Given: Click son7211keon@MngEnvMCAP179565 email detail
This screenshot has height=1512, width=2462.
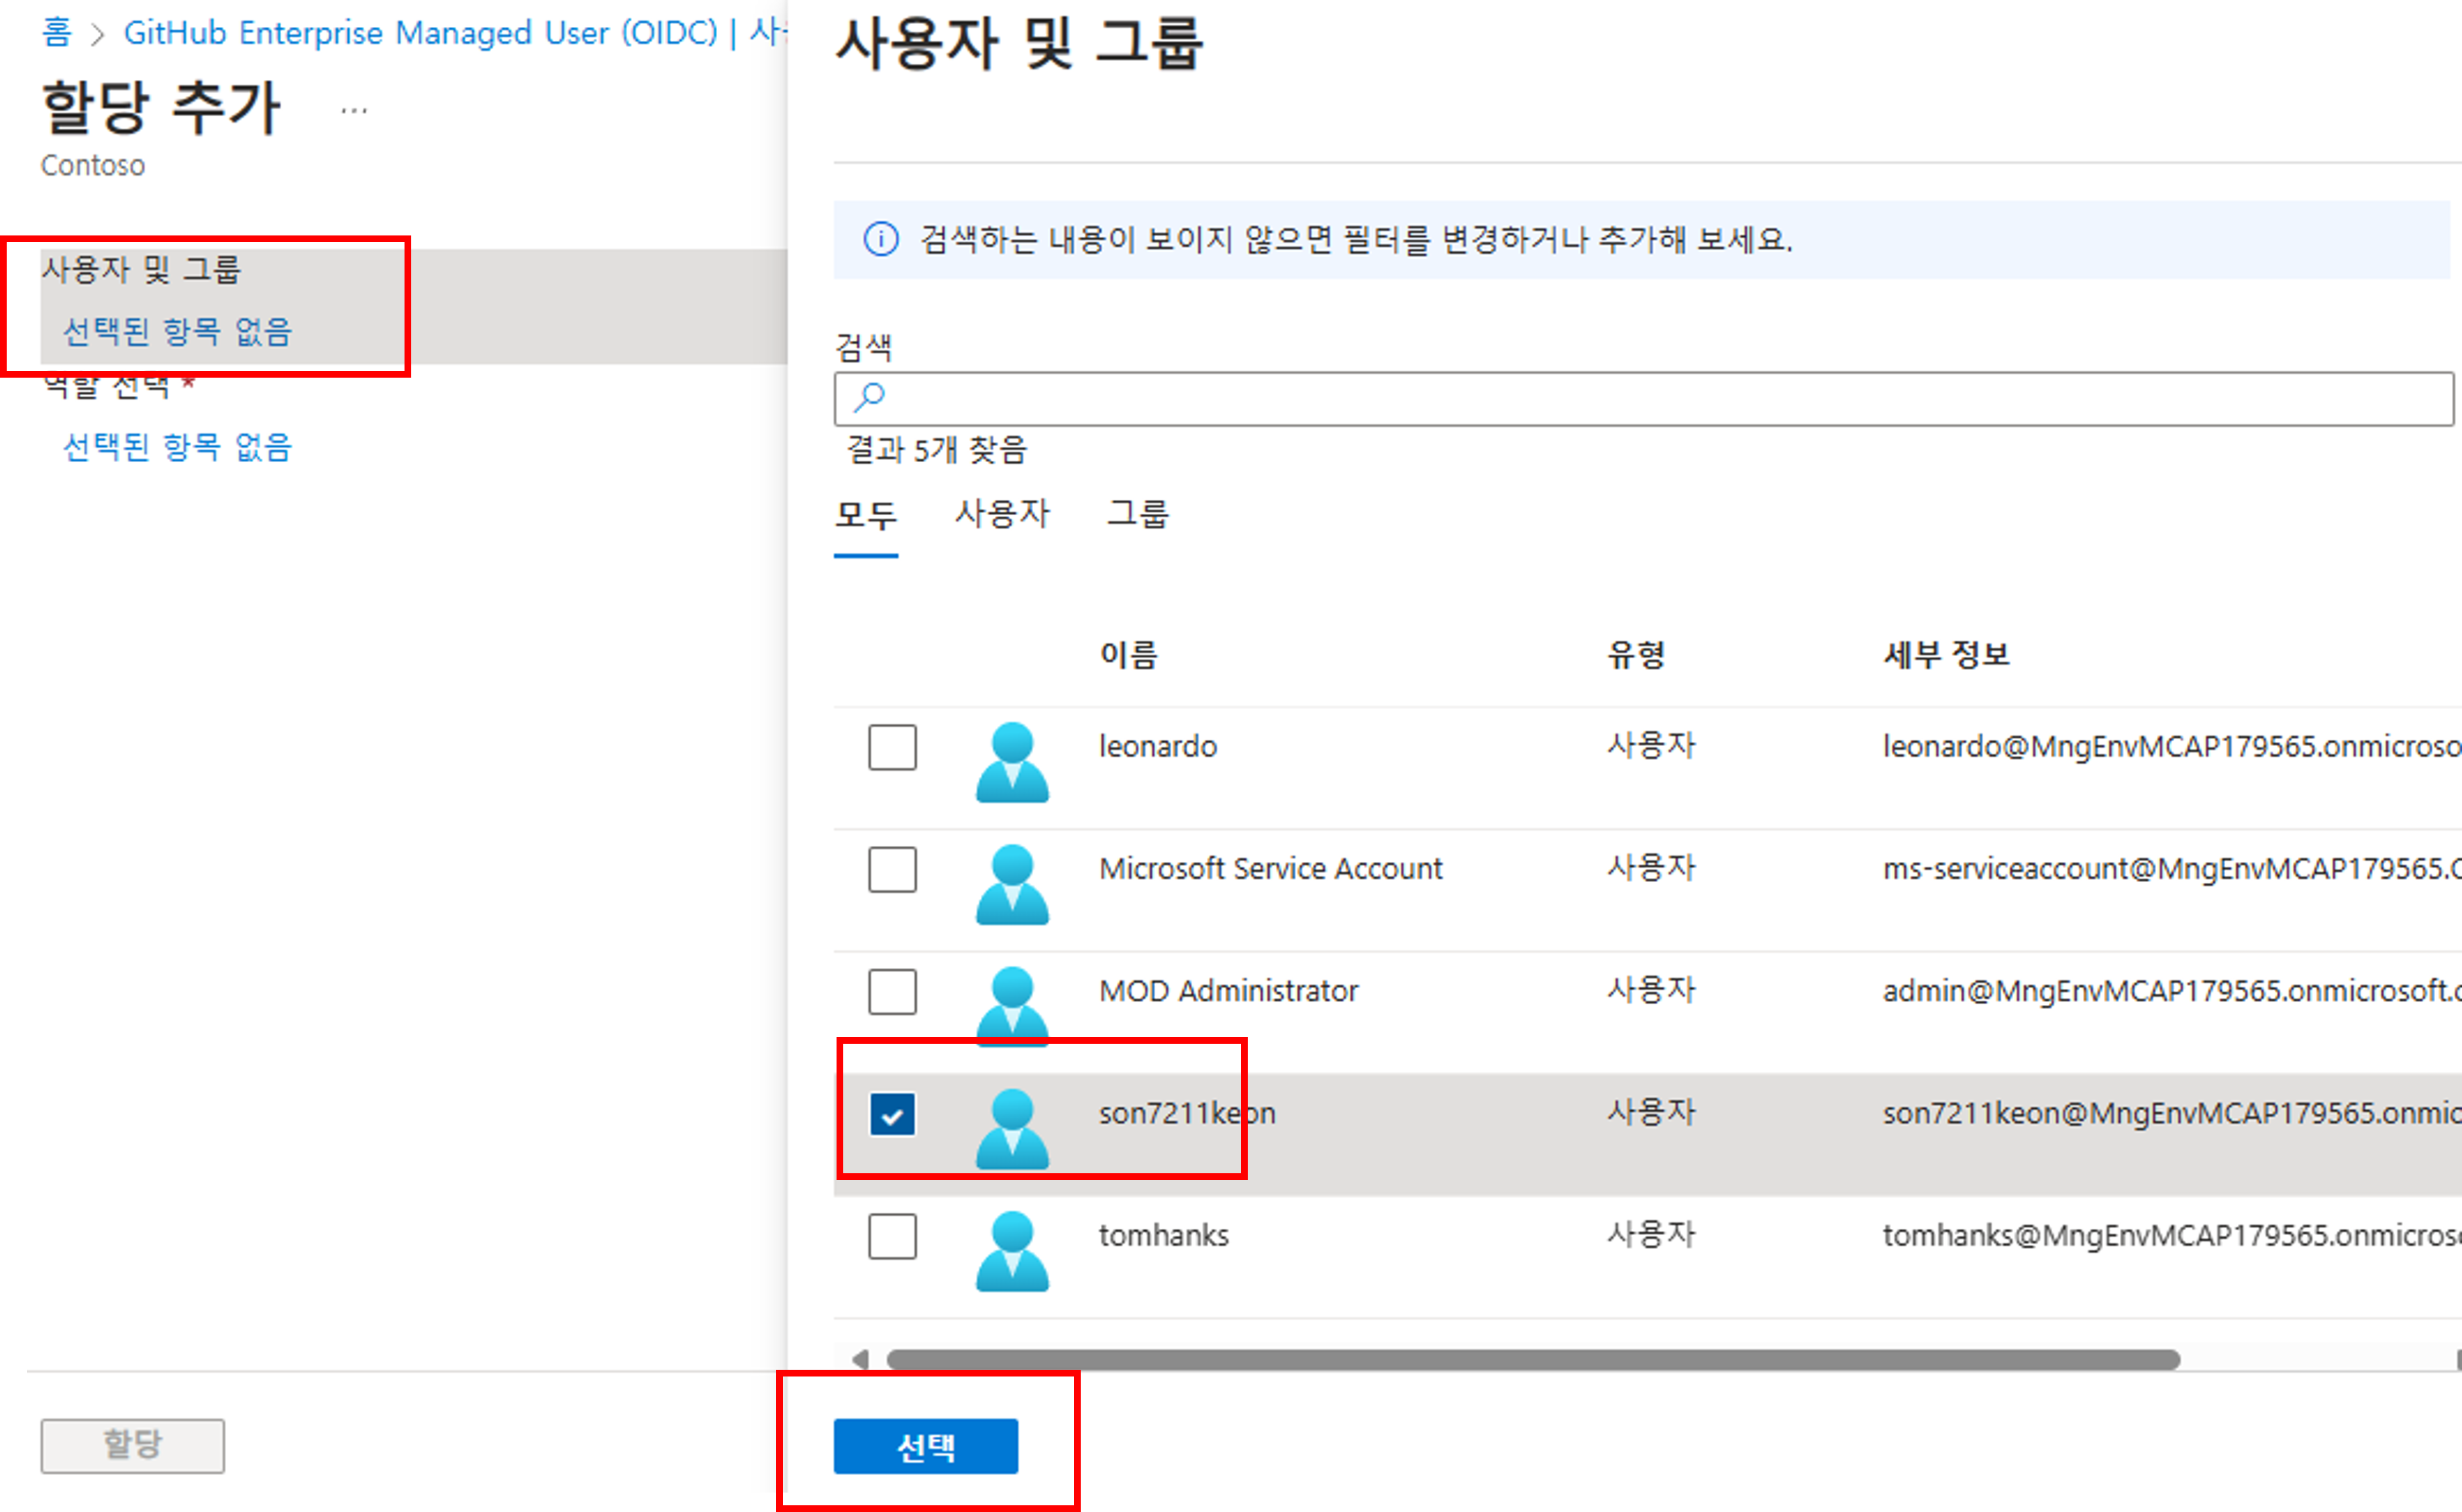Looking at the screenshot, I should click(x=2172, y=1113).
